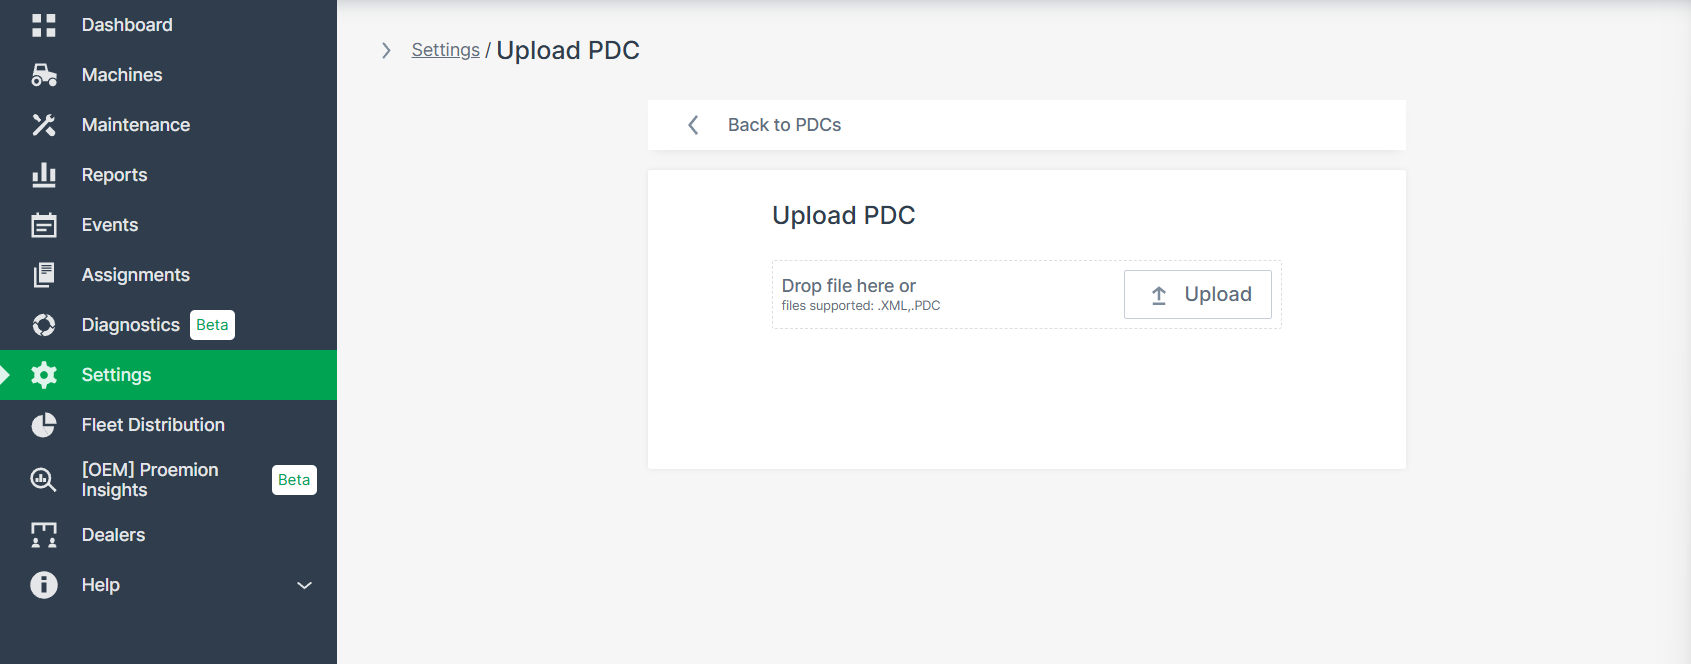Image resolution: width=1691 pixels, height=664 pixels.
Task: Click the drop file area
Action: click(x=940, y=295)
